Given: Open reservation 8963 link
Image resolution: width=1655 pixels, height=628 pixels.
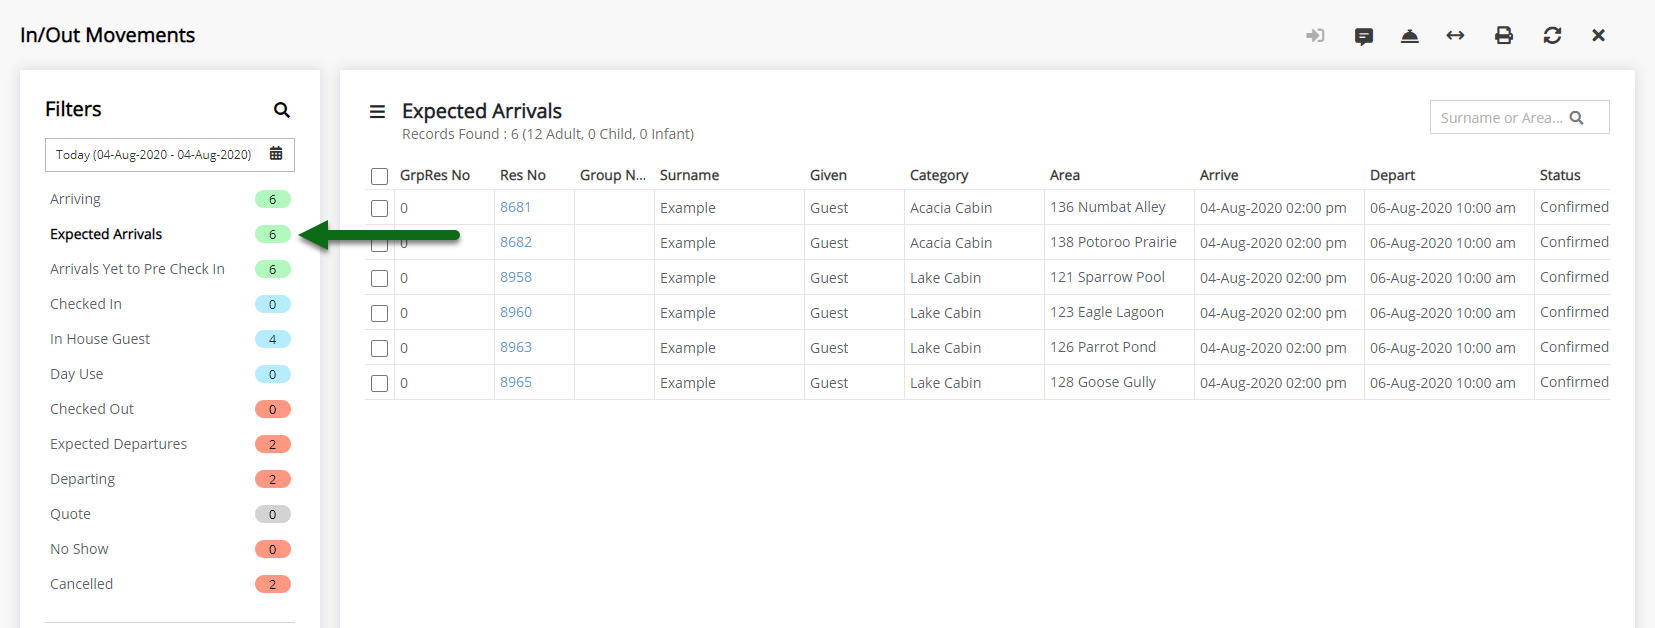Looking at the screenshot, I should point(516,347).
